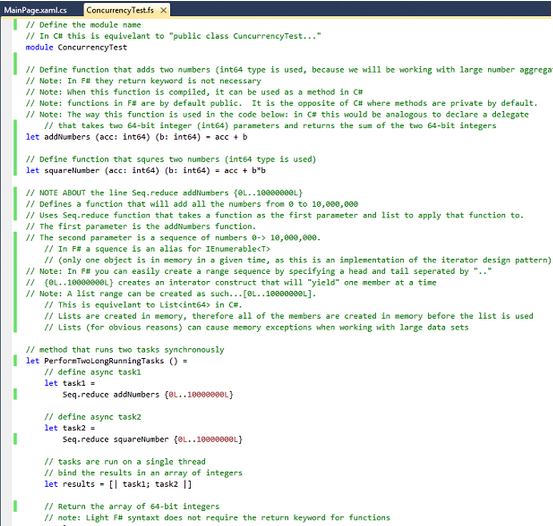Click the 'let PerformTwoLongRunningTasks () =' line
553x526 pixels.
pyautogui.click(x=107, y=361)
